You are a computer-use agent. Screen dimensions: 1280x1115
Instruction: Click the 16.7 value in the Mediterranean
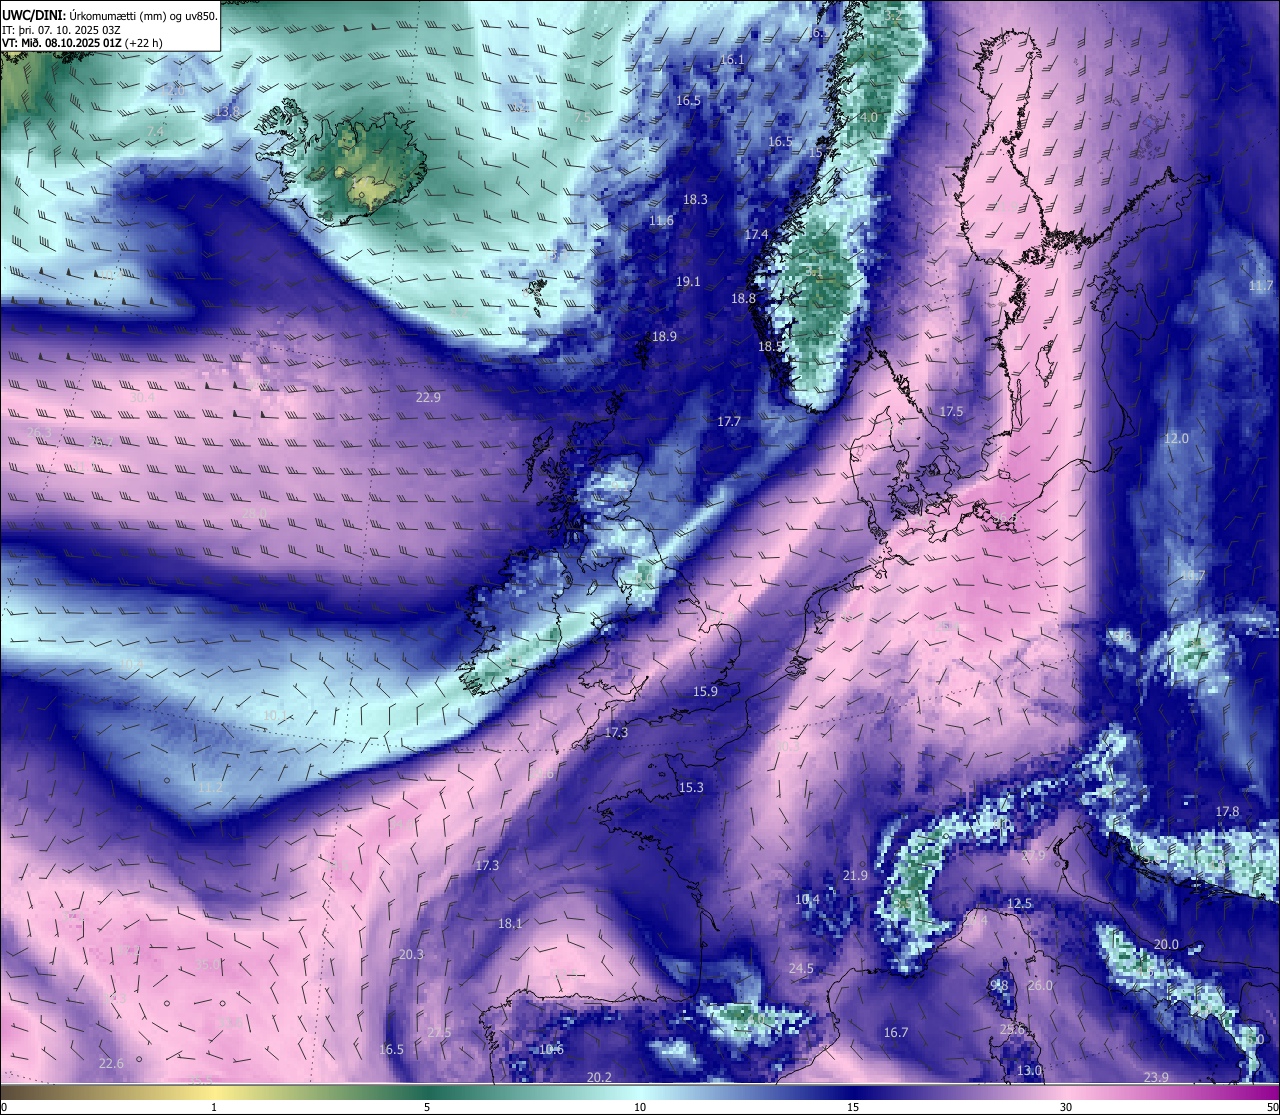click(x=896, y=1033)
